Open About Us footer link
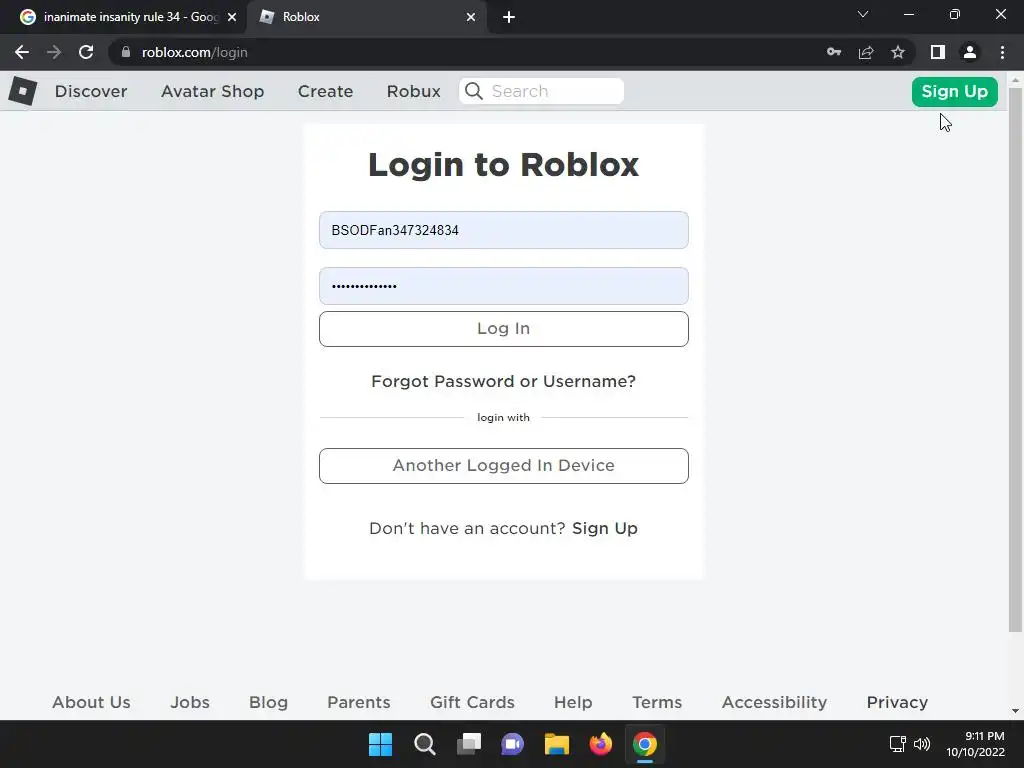Screen dimensions: 1024x768 (91, 702)
